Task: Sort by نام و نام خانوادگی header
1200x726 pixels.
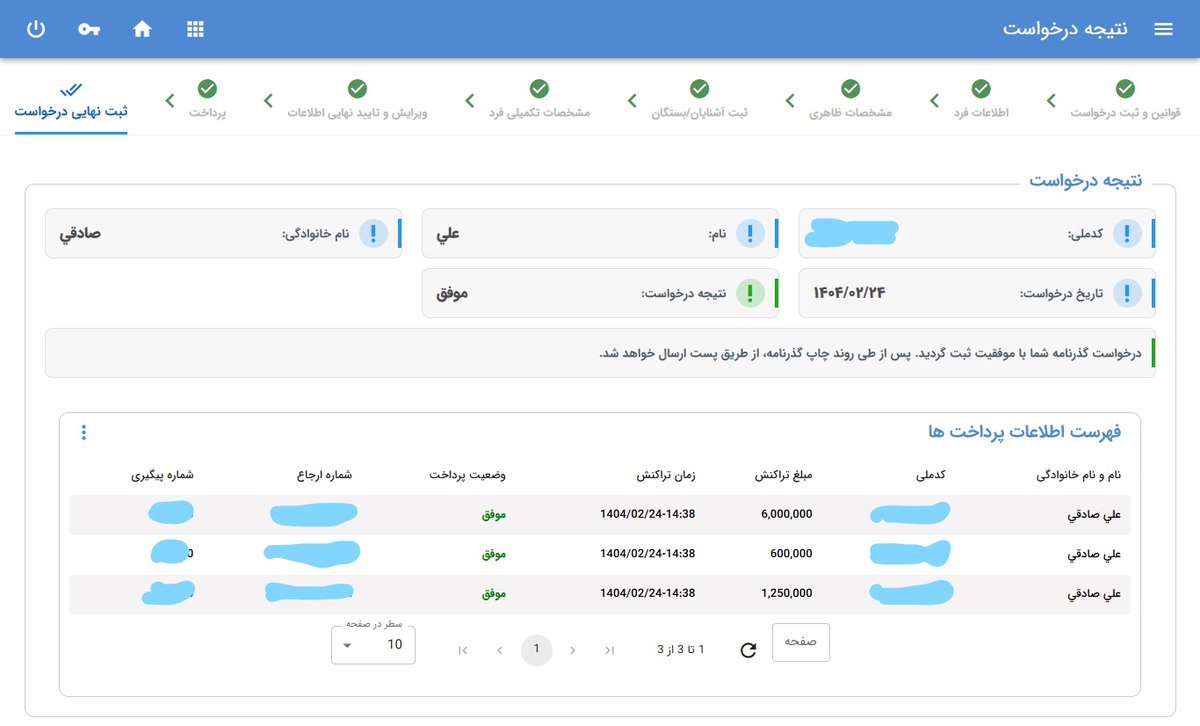Action: point(1078,475)
